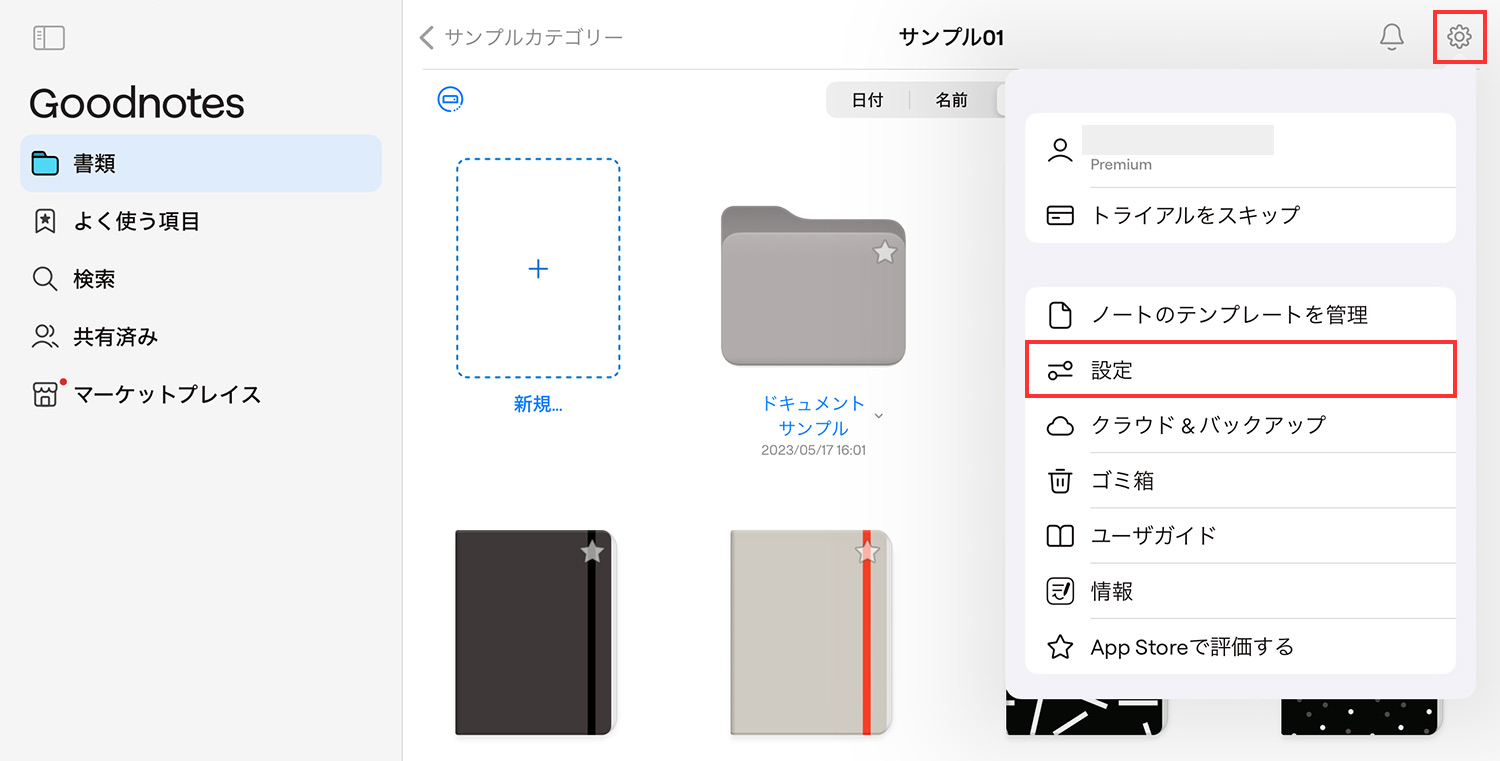Open 書類 in the sidebar
Viewport: 1500px width, 761px height.
pyautogui.click(x=201, y=163)
